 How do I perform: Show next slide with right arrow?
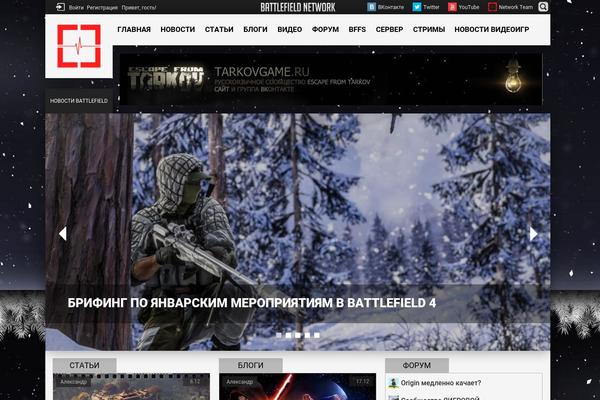(533, 233)
